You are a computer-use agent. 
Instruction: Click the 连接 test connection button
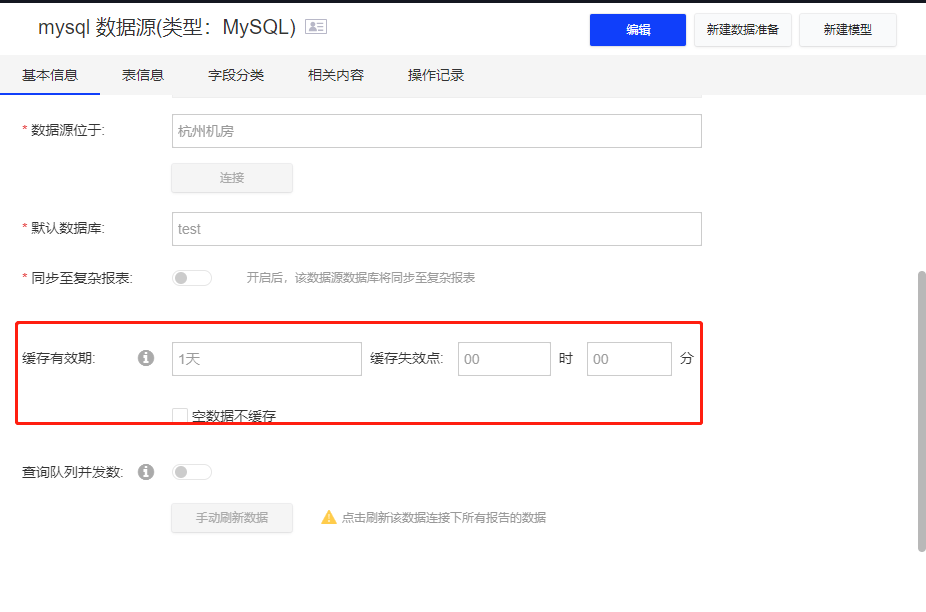click(231, 178)
